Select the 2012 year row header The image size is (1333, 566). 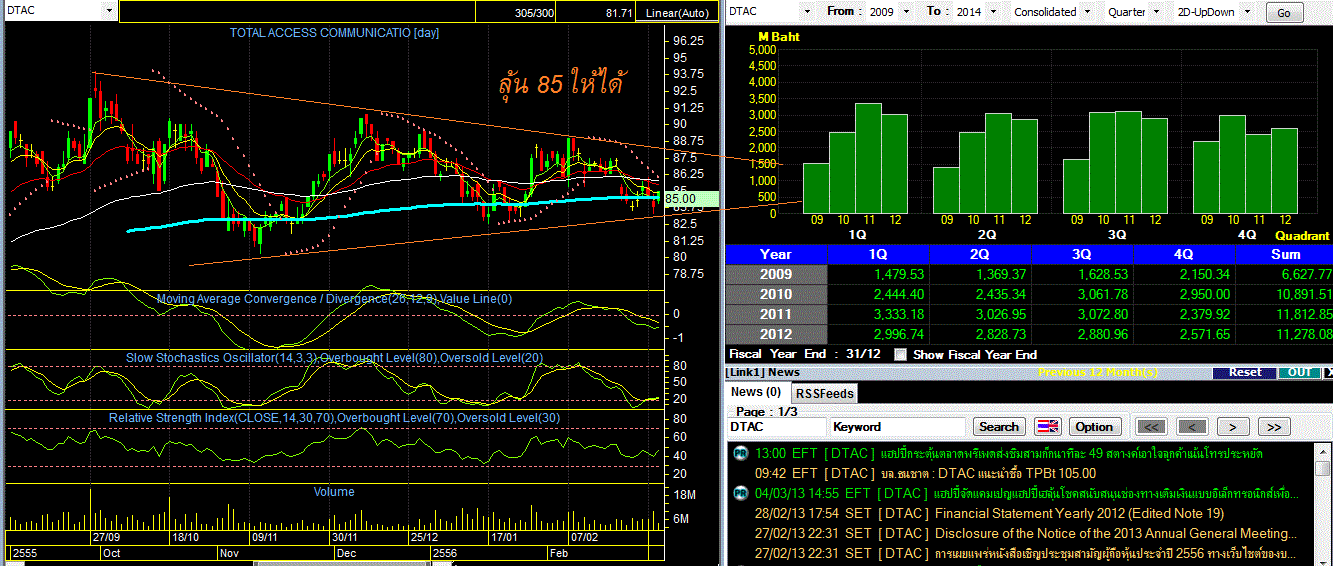(x=776, y=334)
